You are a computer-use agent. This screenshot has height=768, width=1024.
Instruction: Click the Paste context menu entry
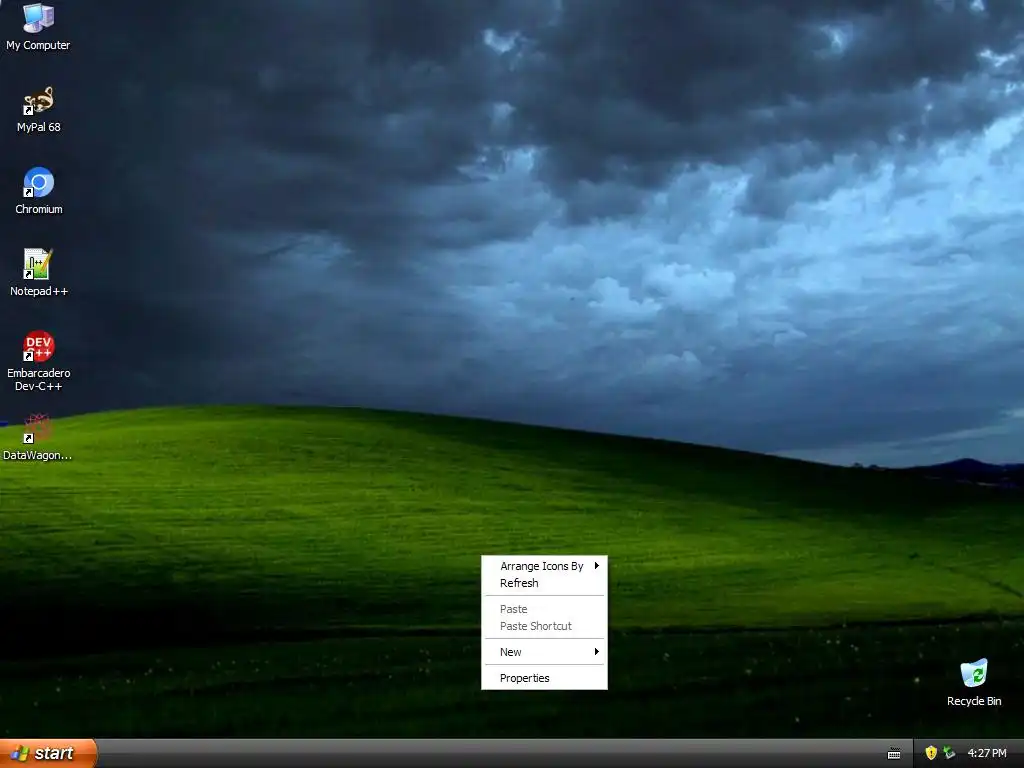tap(544, 609)
